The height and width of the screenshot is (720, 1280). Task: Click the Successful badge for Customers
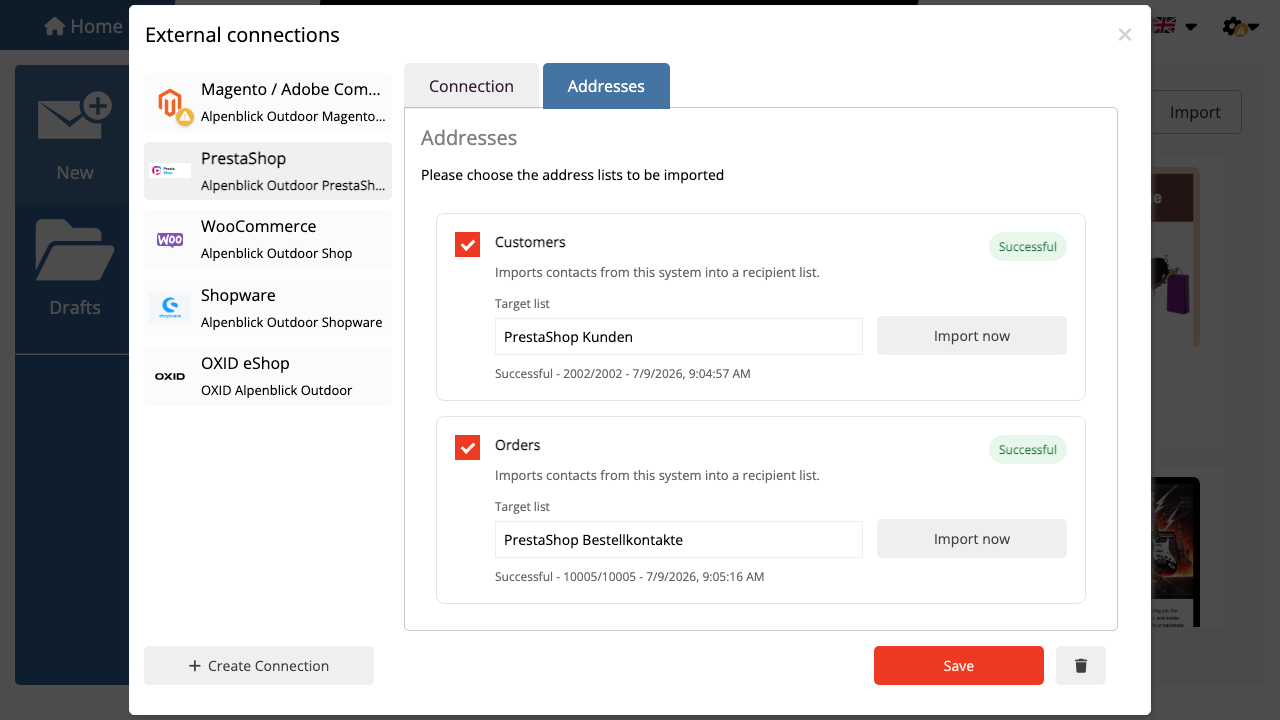(x=1028, y=247)
